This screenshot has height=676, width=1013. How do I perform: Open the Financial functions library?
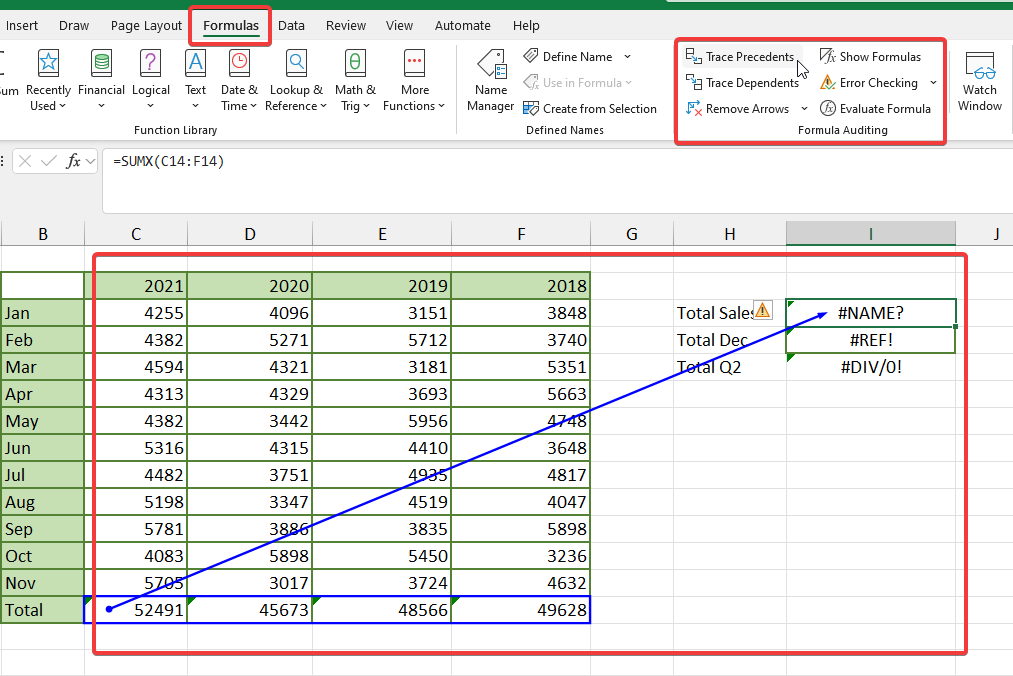coord(101,66)
